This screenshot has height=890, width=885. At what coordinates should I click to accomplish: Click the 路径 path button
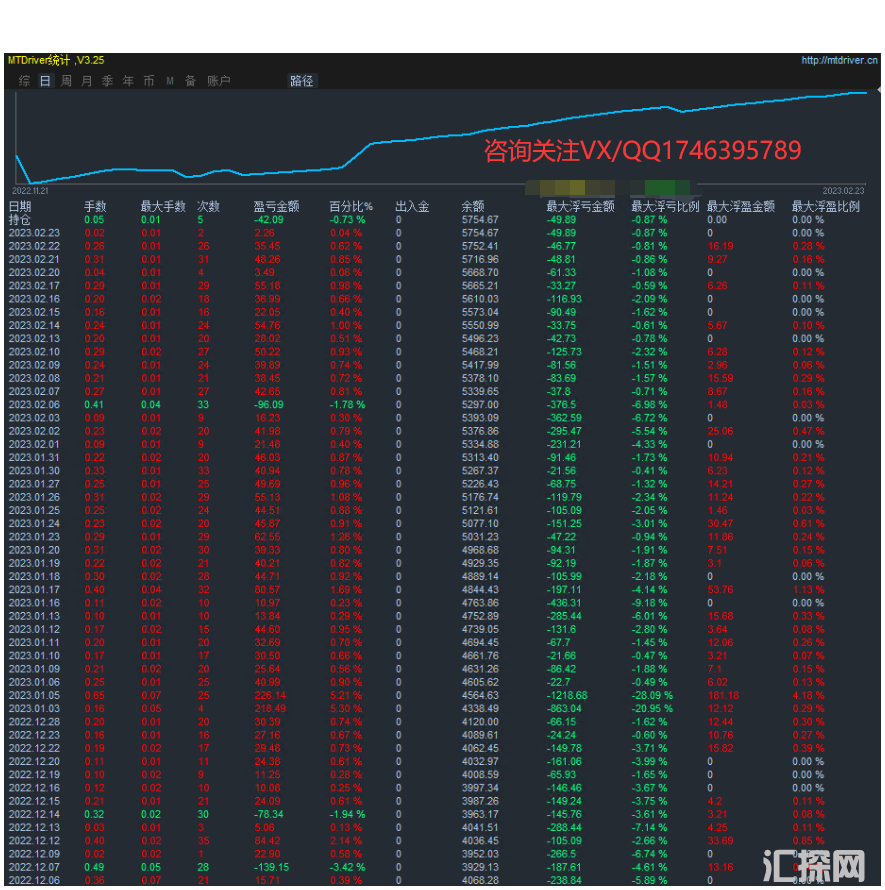pos(301,81)
